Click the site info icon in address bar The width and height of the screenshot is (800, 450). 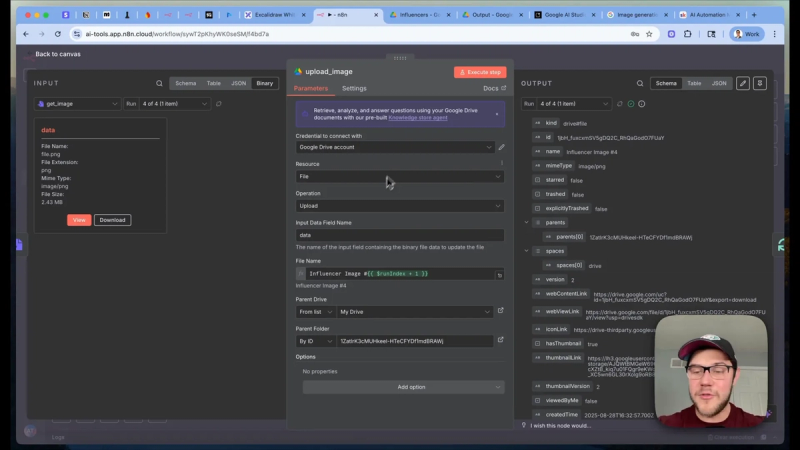77,34
